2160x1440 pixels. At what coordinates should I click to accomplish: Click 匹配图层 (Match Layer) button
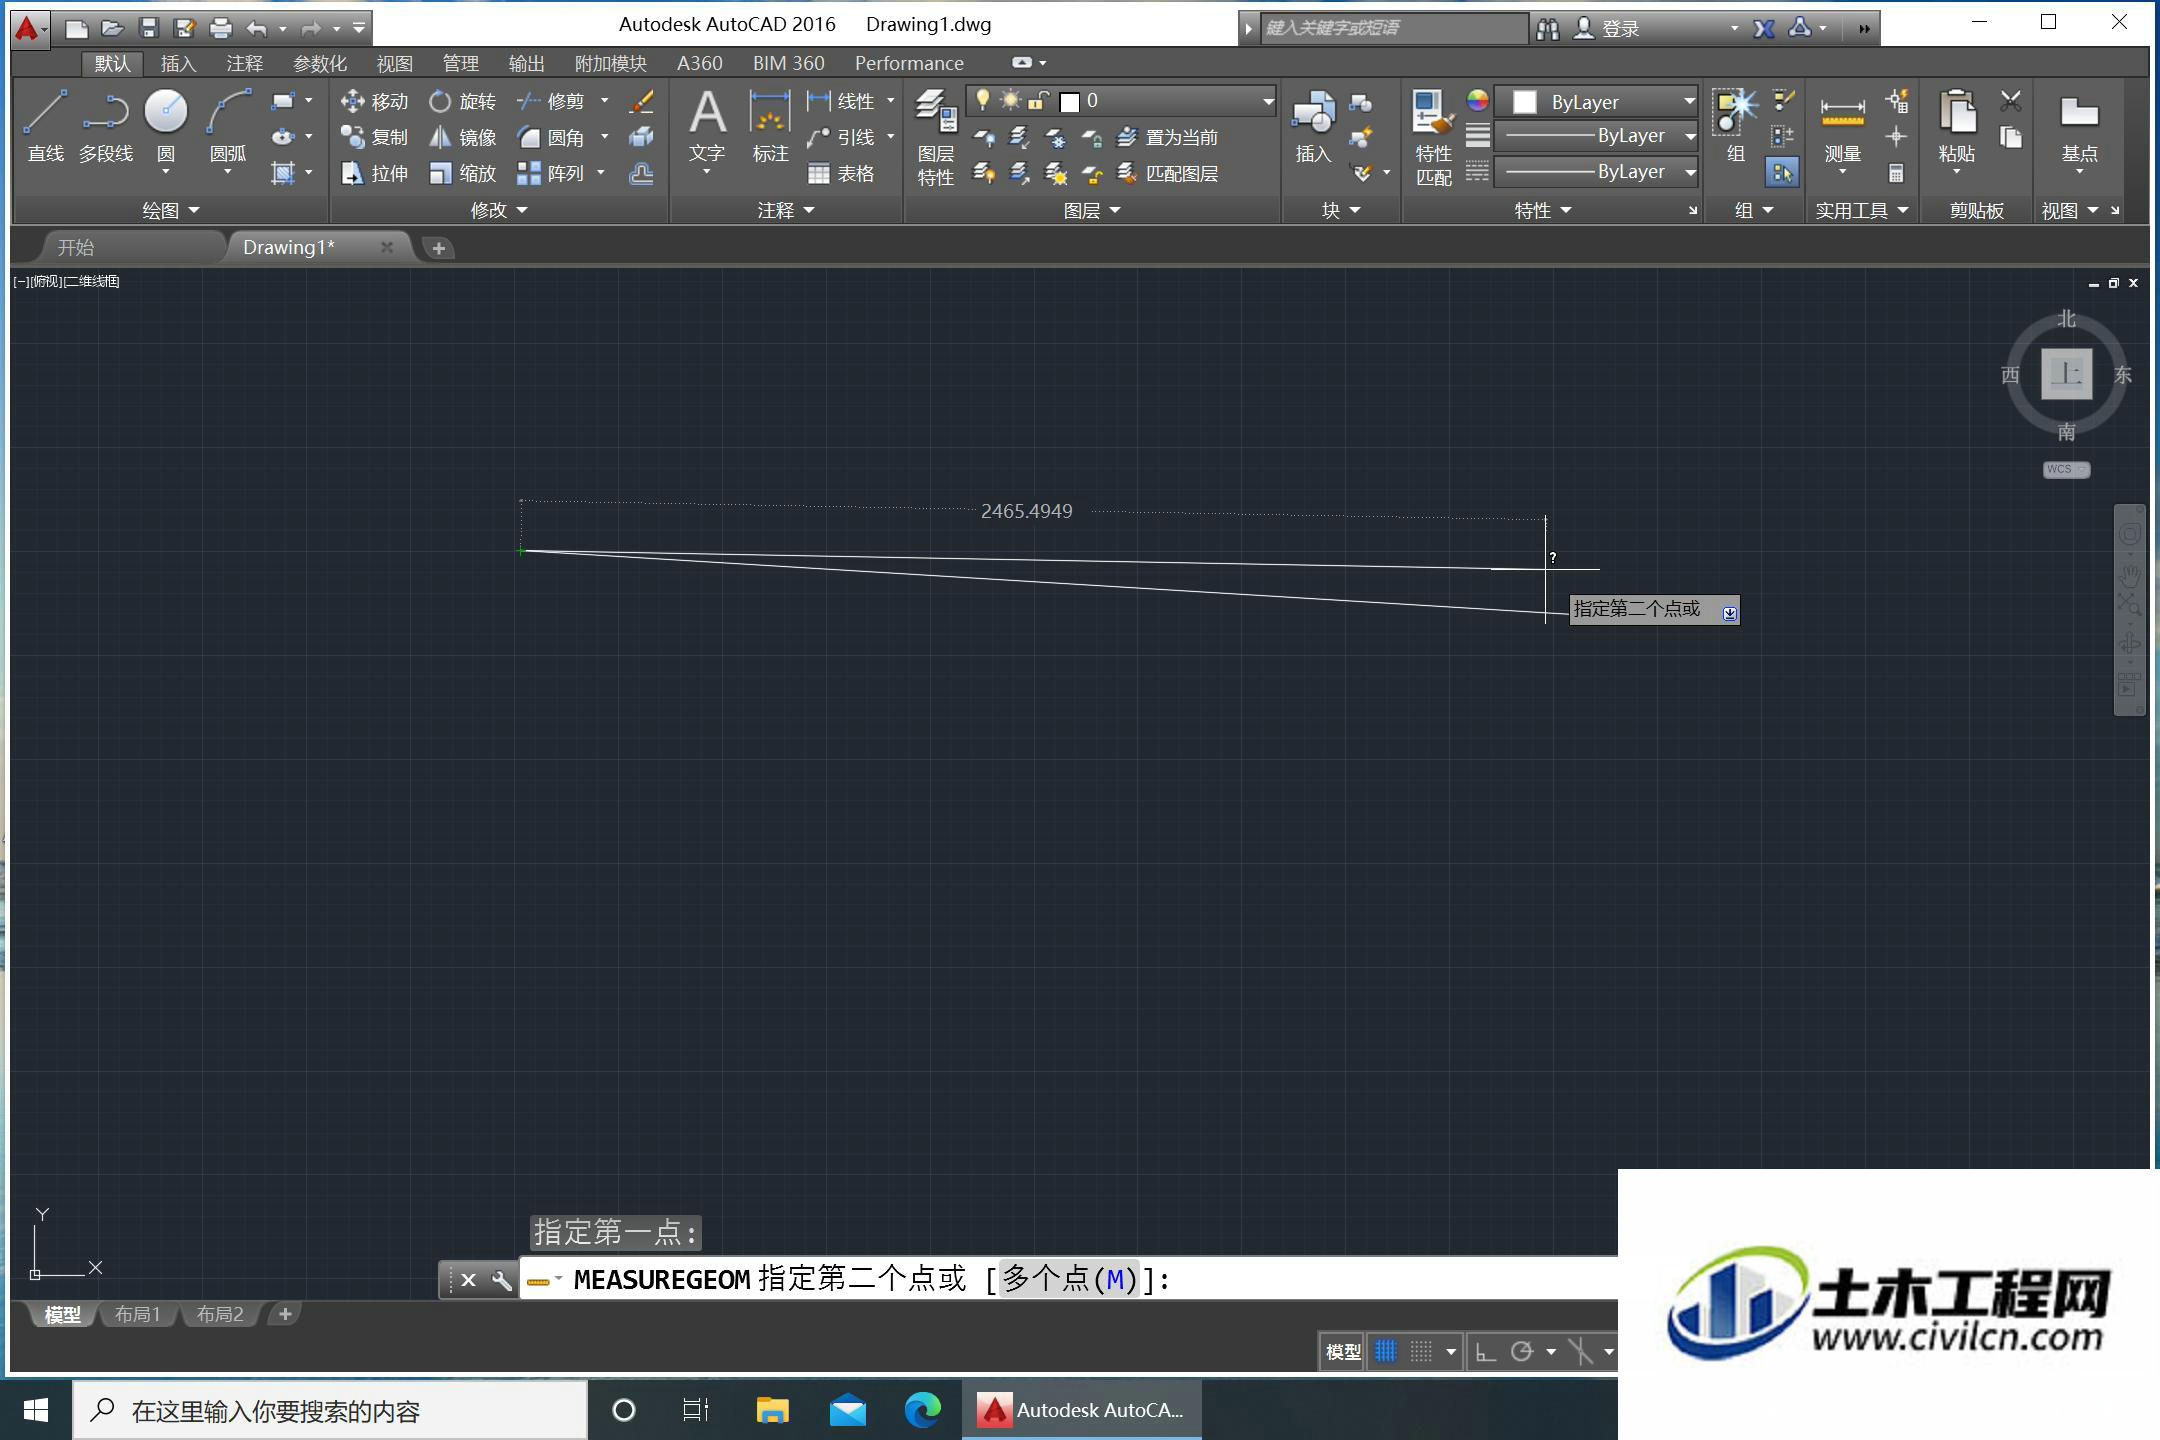[1167, 173]
